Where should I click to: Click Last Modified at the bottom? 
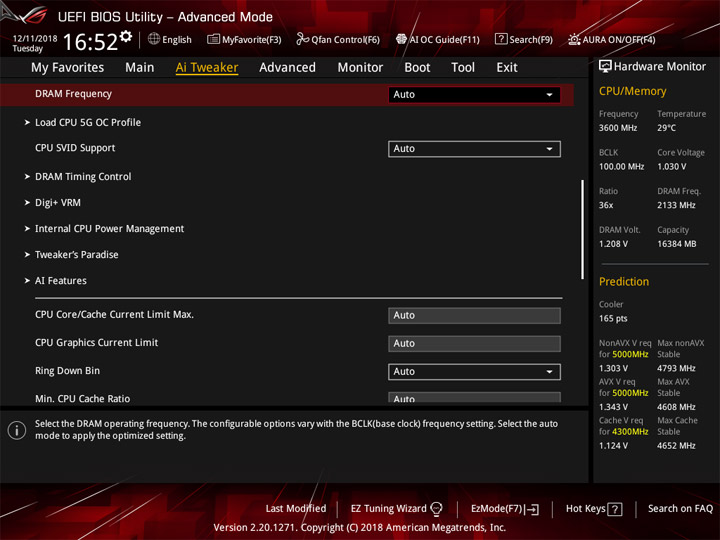tap(296, 509)
